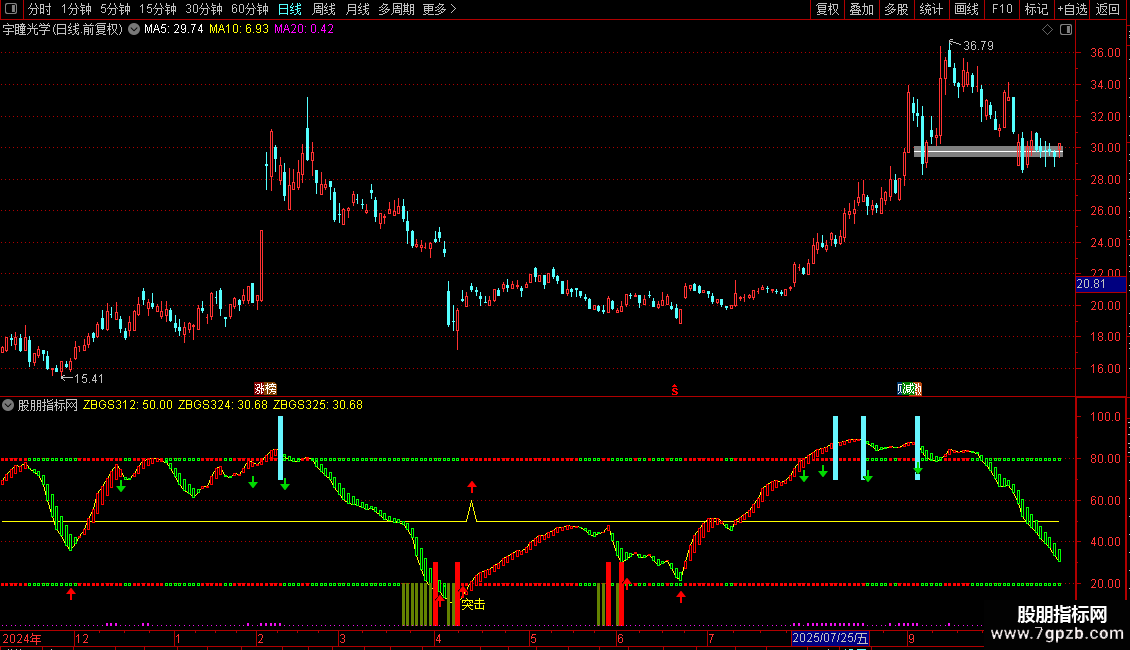The image size is (1130, 650).
Task: Open the F10 company info
Action: [1002, 9]
